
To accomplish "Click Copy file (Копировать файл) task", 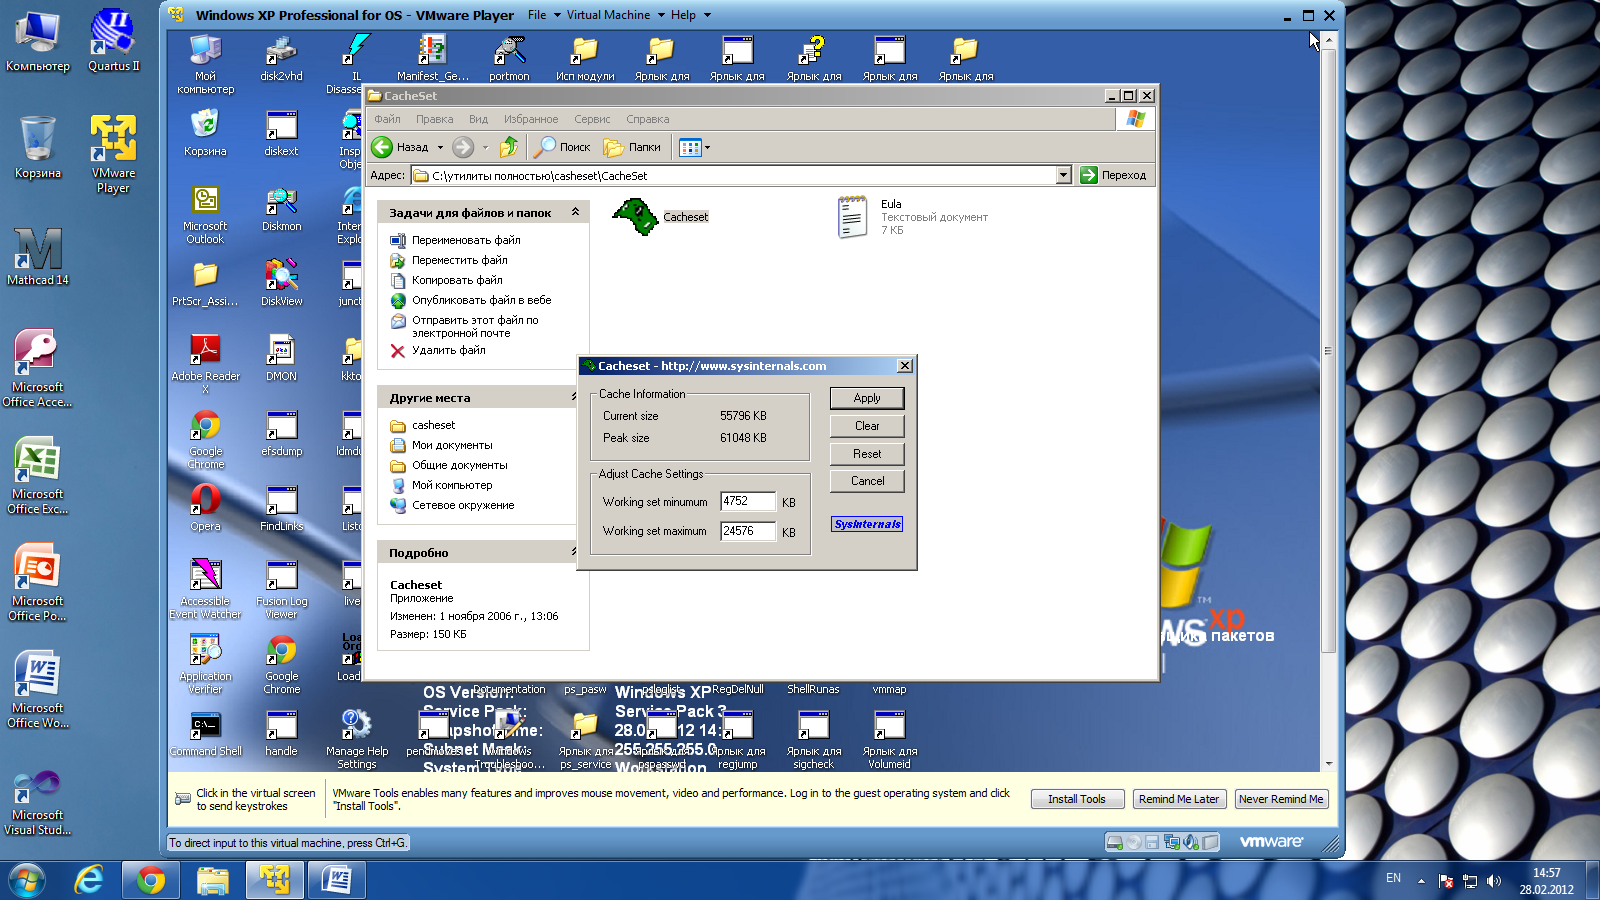I will 457,280.
